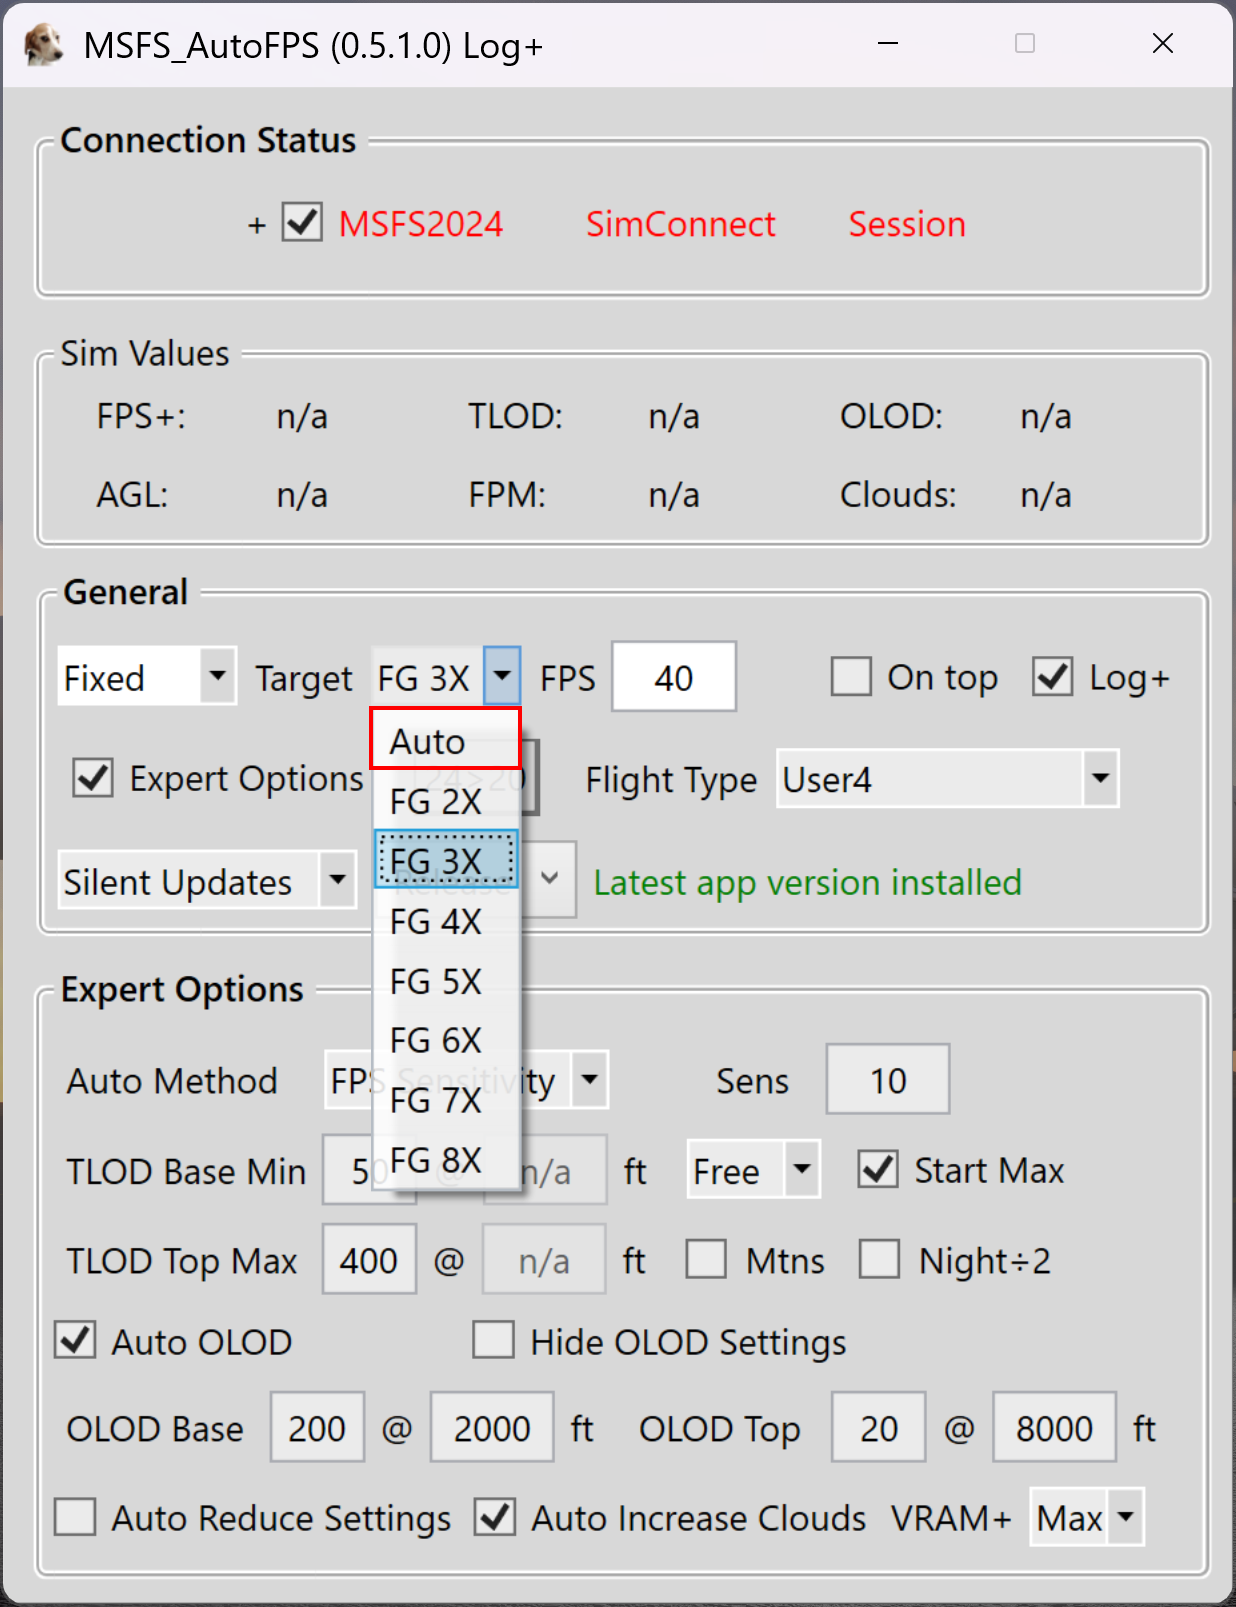Choose FG 3X in the list
1236x1607 pixels.
(x=446, y=860)
